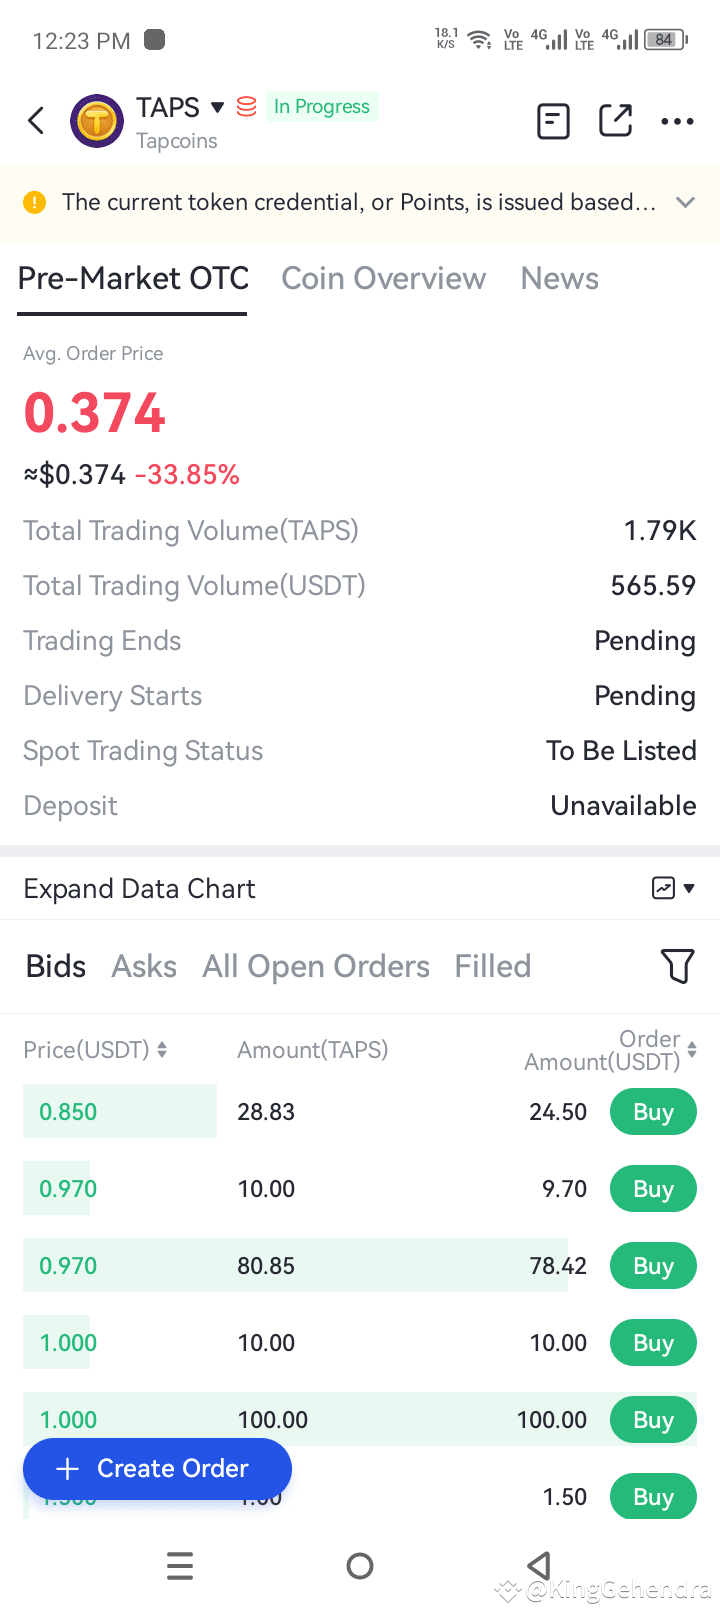
Task: Tap the yellow warning notice icon
Action: [34, 202]
